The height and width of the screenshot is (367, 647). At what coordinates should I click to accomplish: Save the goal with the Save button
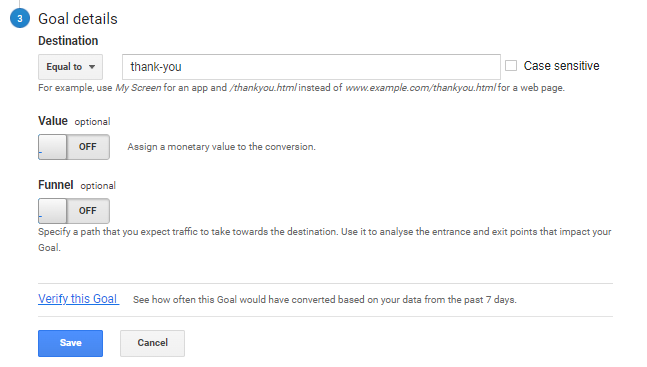click(71, 343)
